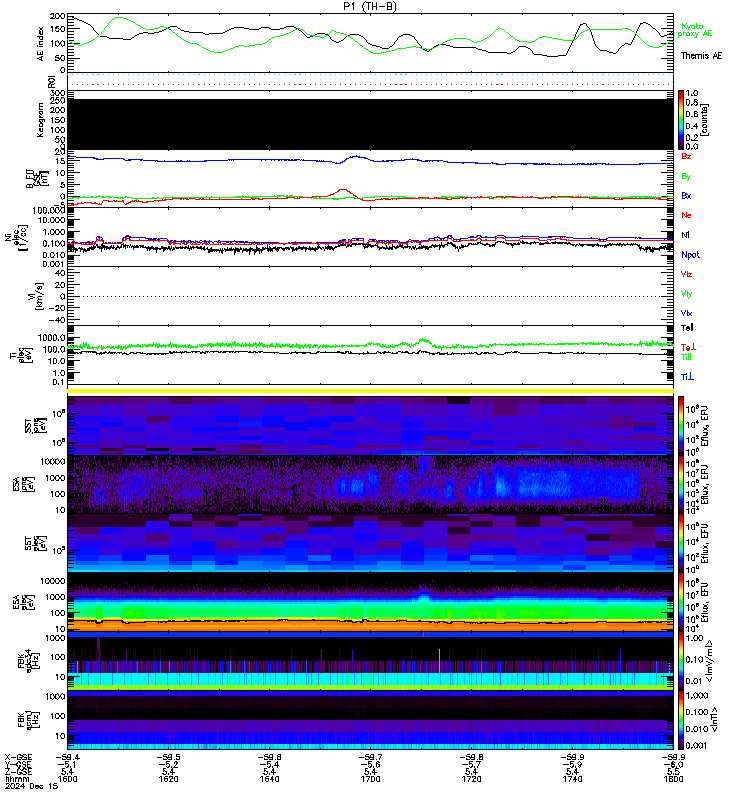Click the red "Viz" velocity legend label
750x800 pixels.
(686, 274)
